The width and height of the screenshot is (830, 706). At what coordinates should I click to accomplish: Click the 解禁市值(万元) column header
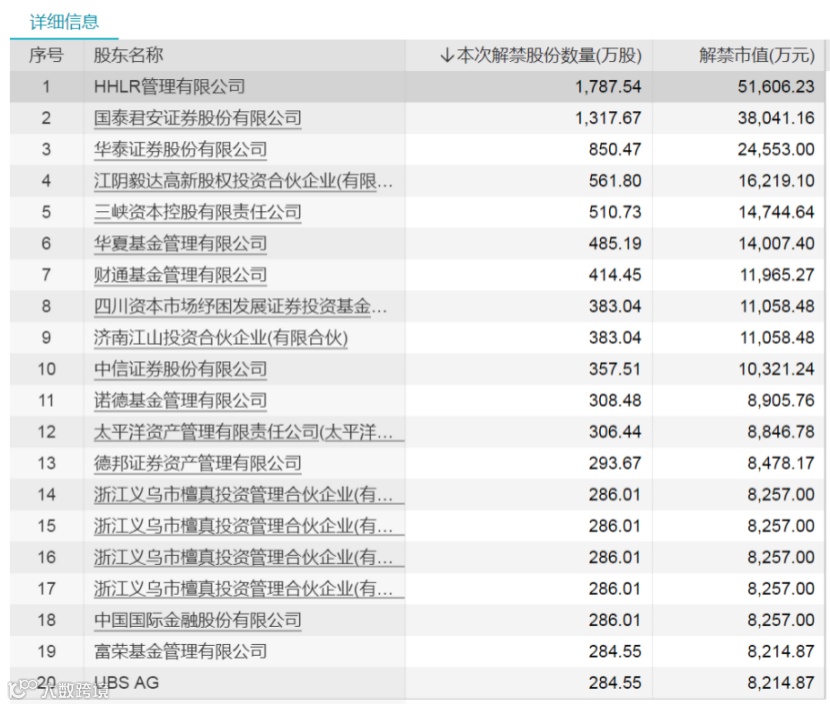pos(756,55)
